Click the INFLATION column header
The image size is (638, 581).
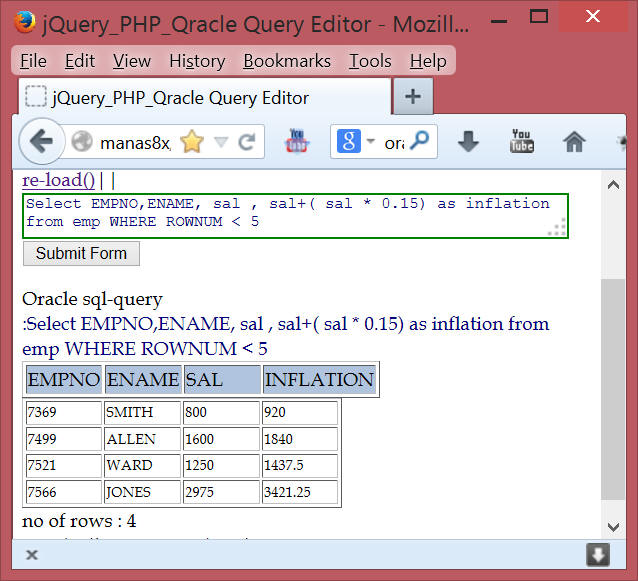click(x=319, y=380)
